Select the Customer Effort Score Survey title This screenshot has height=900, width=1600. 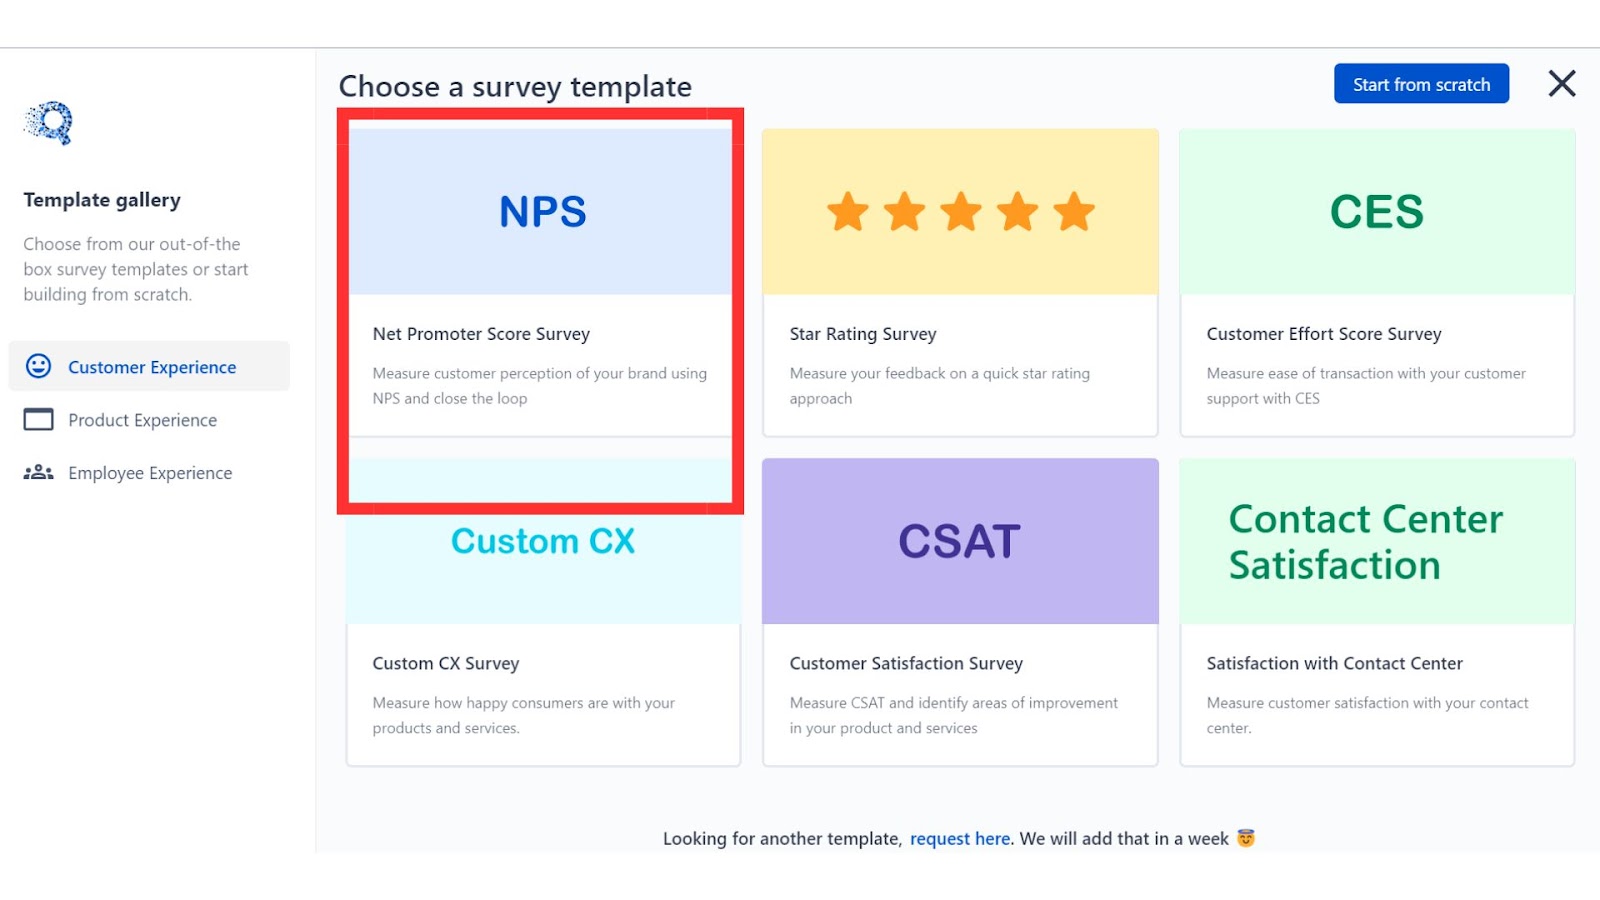point(1324,334)
